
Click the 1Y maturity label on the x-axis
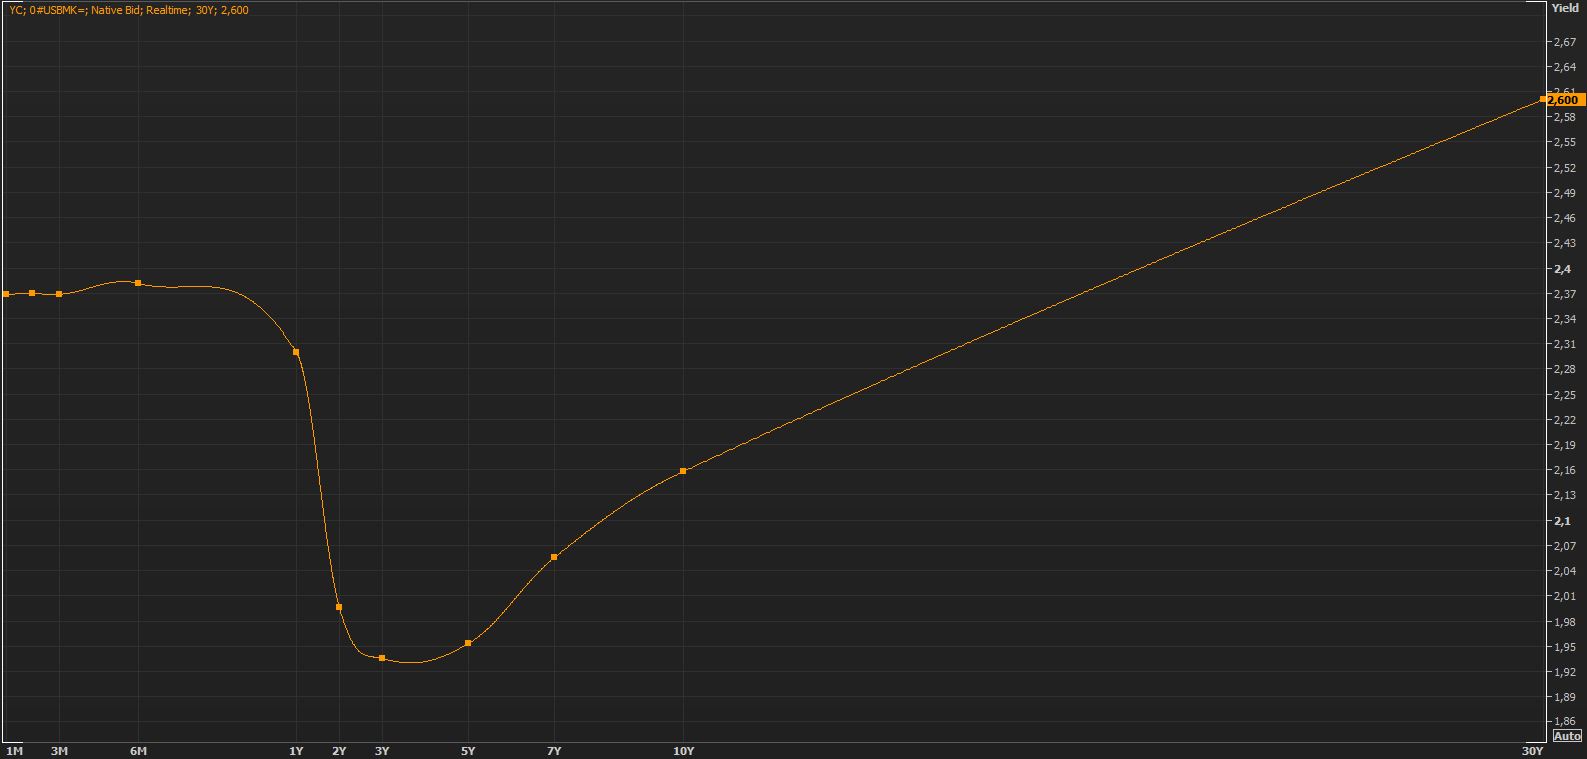click(x=296, y=751)
